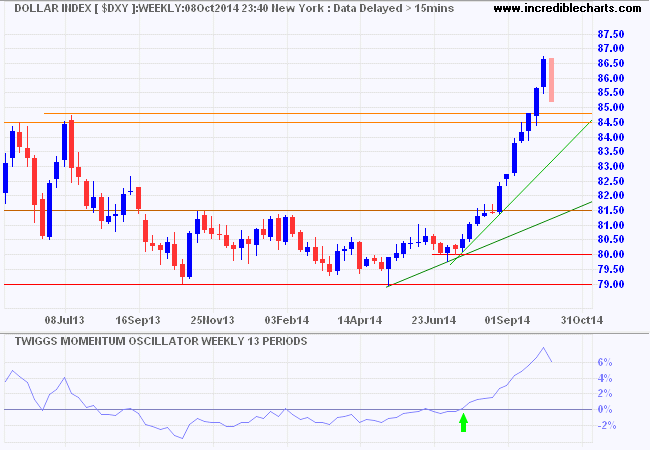Select the 84.00 price axis label
Image resolution: width=650 pixels, height=450 pixels.
(611, 137)
